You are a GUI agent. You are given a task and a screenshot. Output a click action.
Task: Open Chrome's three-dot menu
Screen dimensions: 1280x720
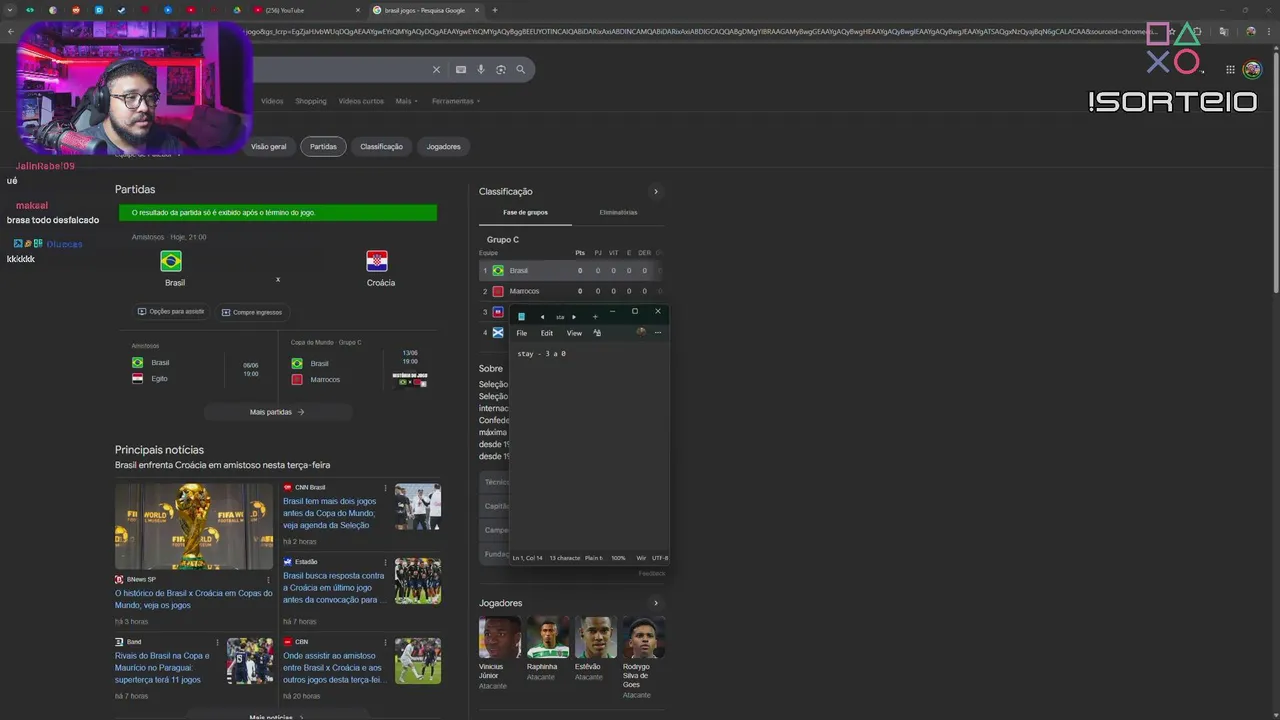point(1269,31)
